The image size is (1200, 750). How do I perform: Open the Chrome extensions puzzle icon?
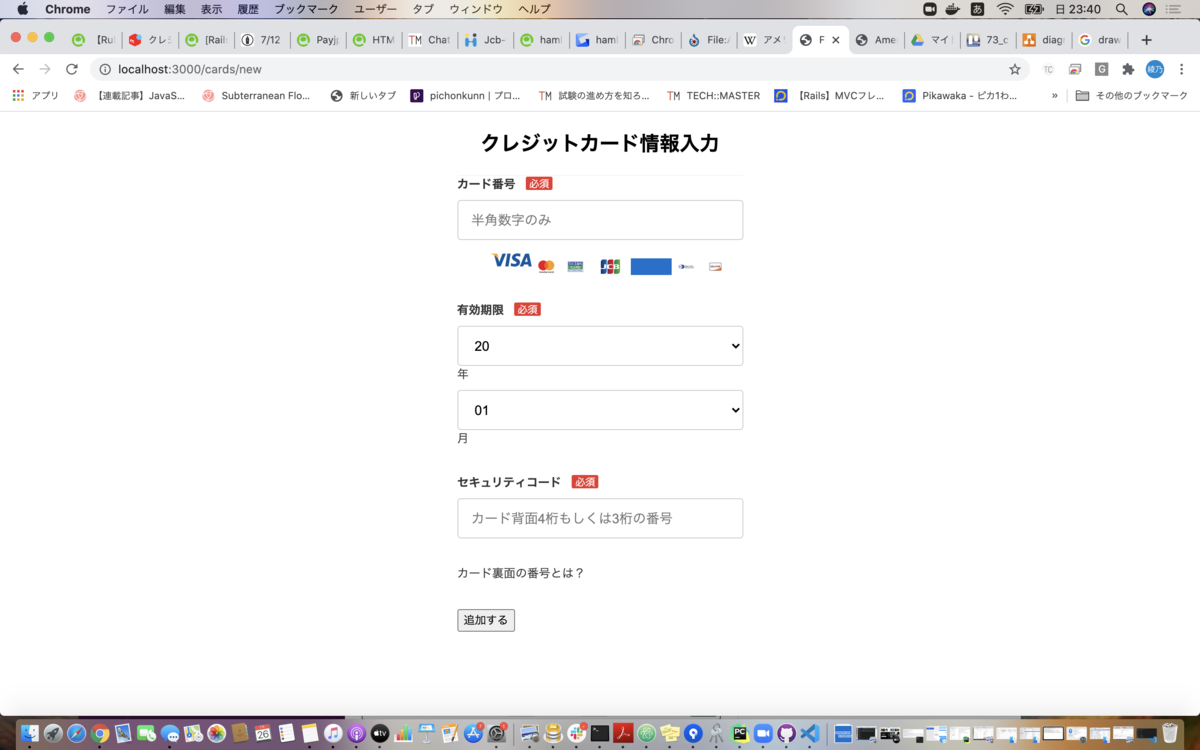point(1128,69)
